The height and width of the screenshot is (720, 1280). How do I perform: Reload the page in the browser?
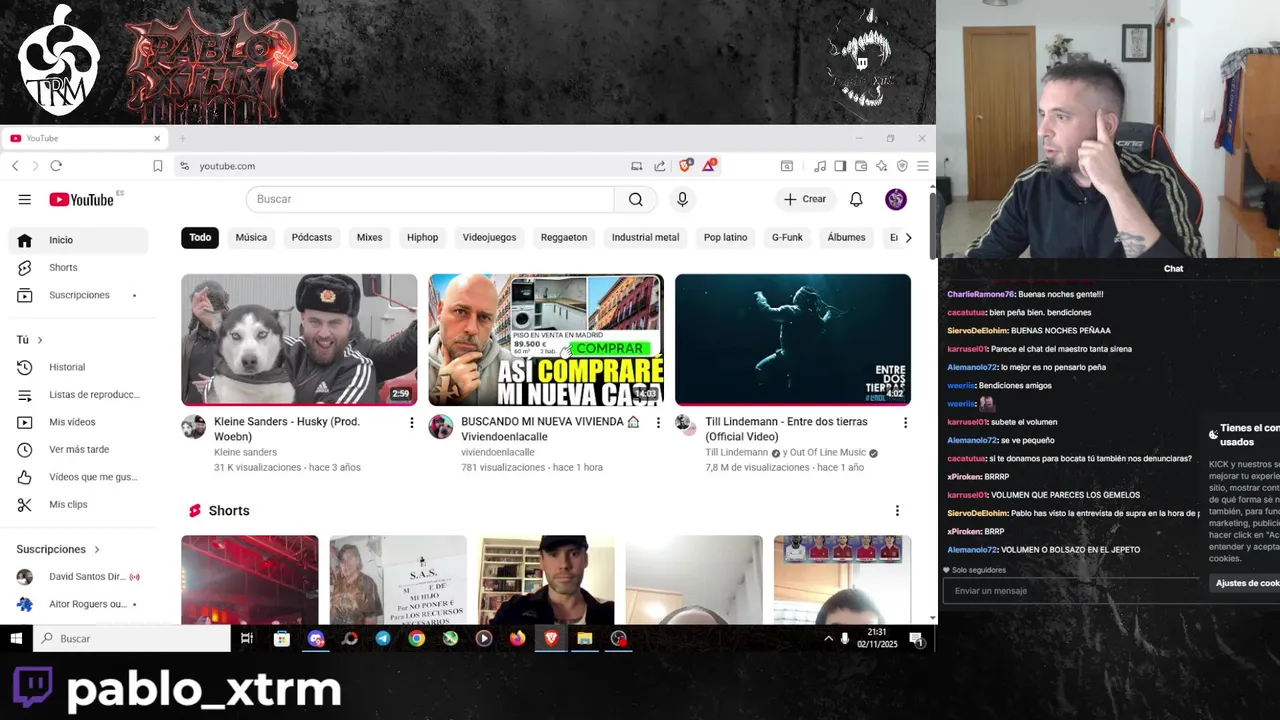(x=56, y=166)
